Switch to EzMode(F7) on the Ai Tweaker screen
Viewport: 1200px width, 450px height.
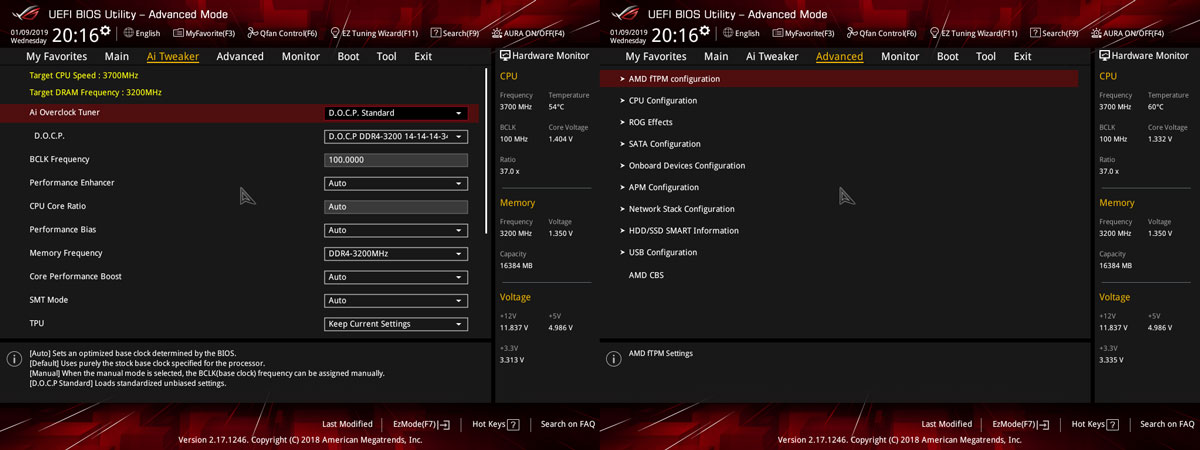pos(421,424)
